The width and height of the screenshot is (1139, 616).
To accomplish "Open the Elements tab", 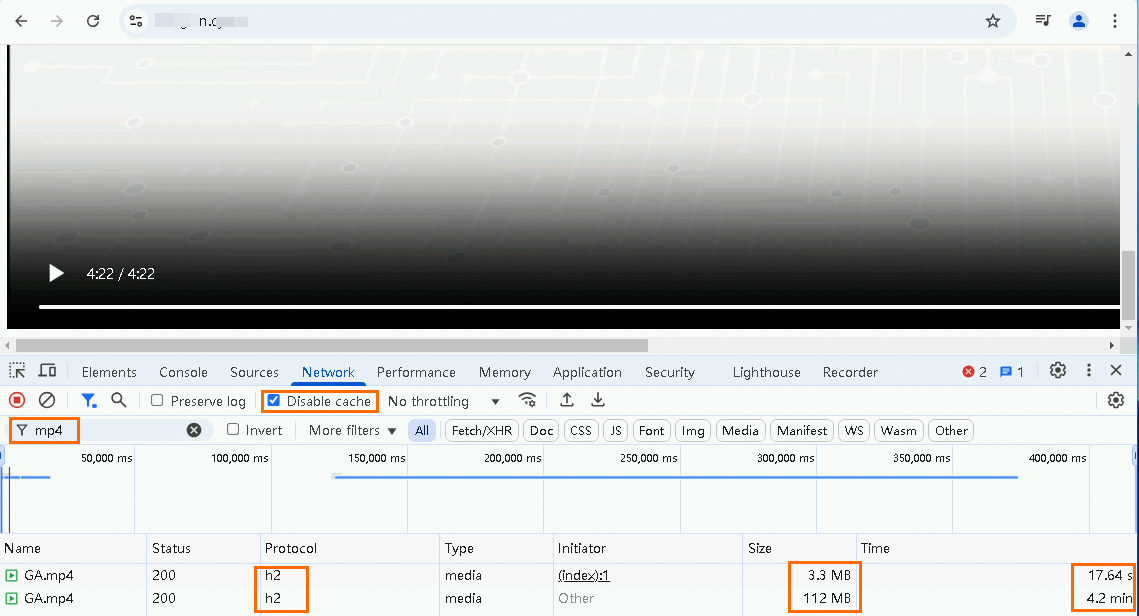I will pos(109,372).
